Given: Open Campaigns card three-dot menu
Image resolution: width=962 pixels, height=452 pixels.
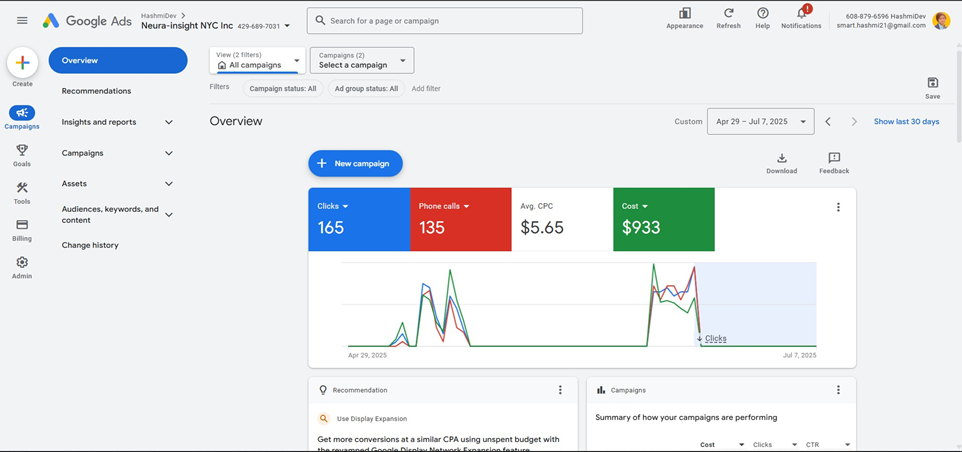Looking at the screenshot, I should click(x=838, y=390).
